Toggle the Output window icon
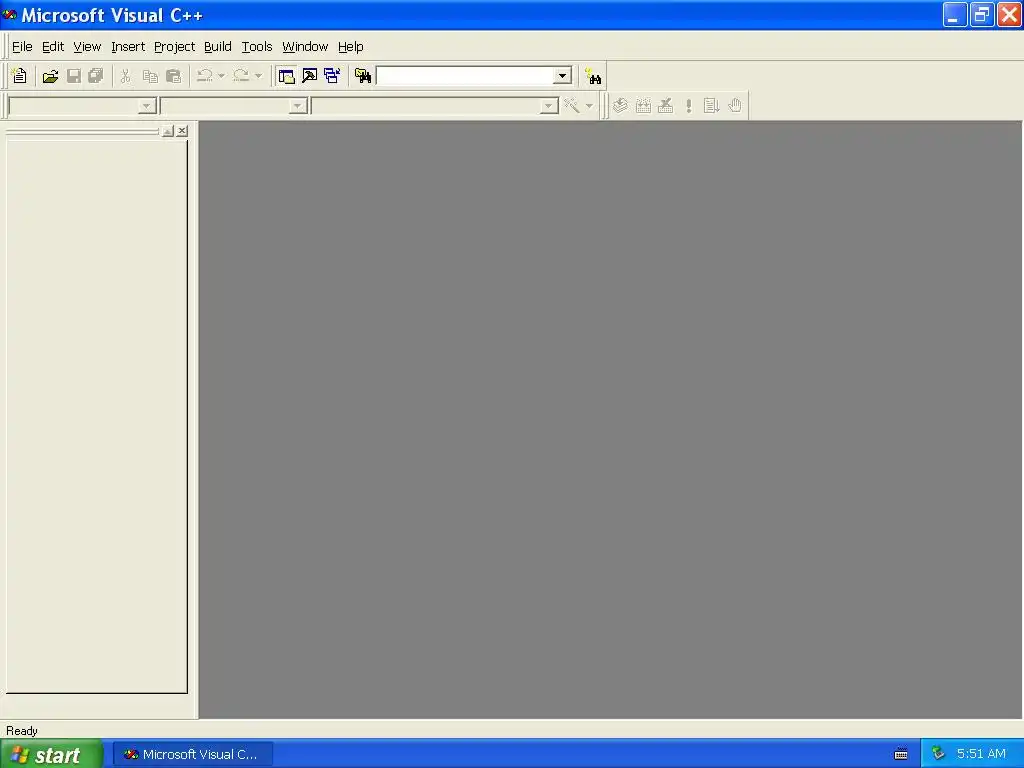 coord(310,76)
